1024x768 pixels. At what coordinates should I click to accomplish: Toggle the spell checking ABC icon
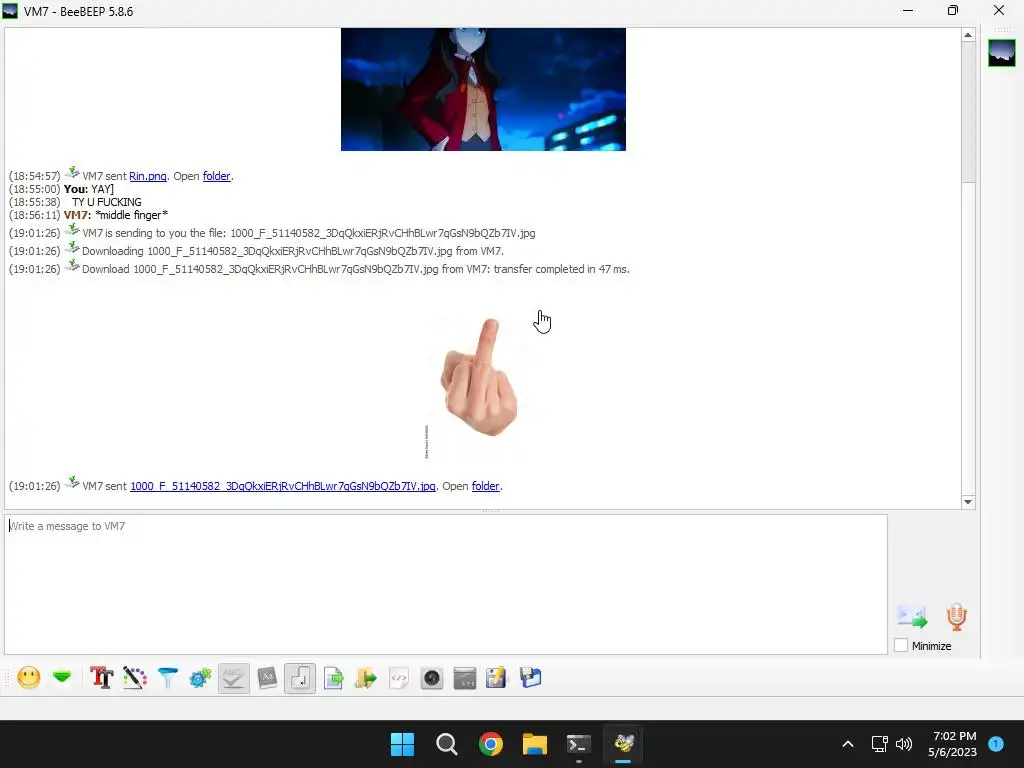click(234, 678)
